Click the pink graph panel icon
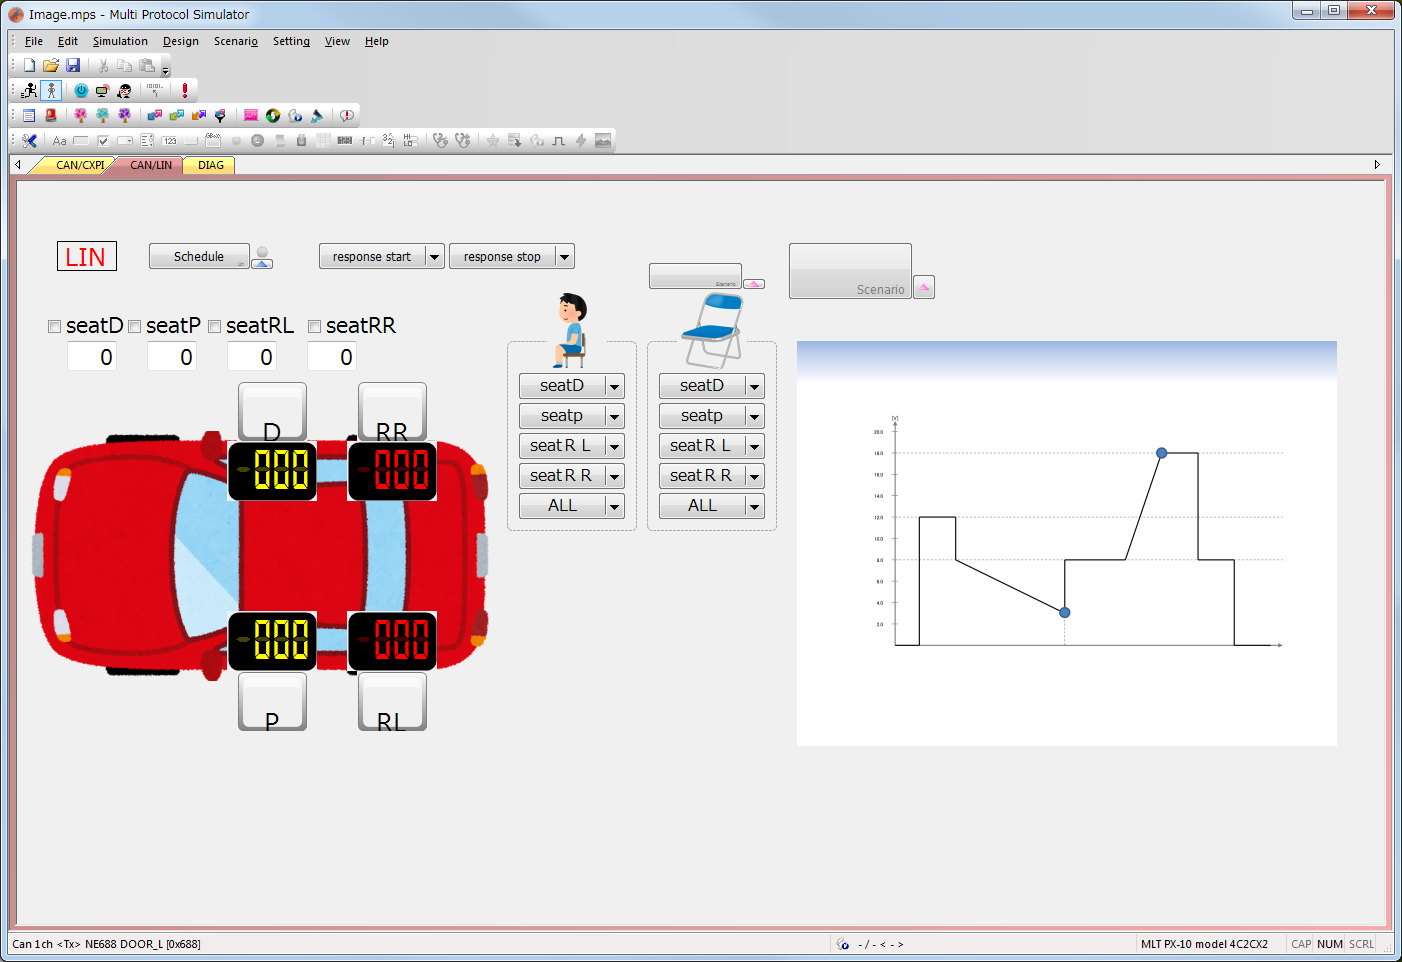 (251, 115)
